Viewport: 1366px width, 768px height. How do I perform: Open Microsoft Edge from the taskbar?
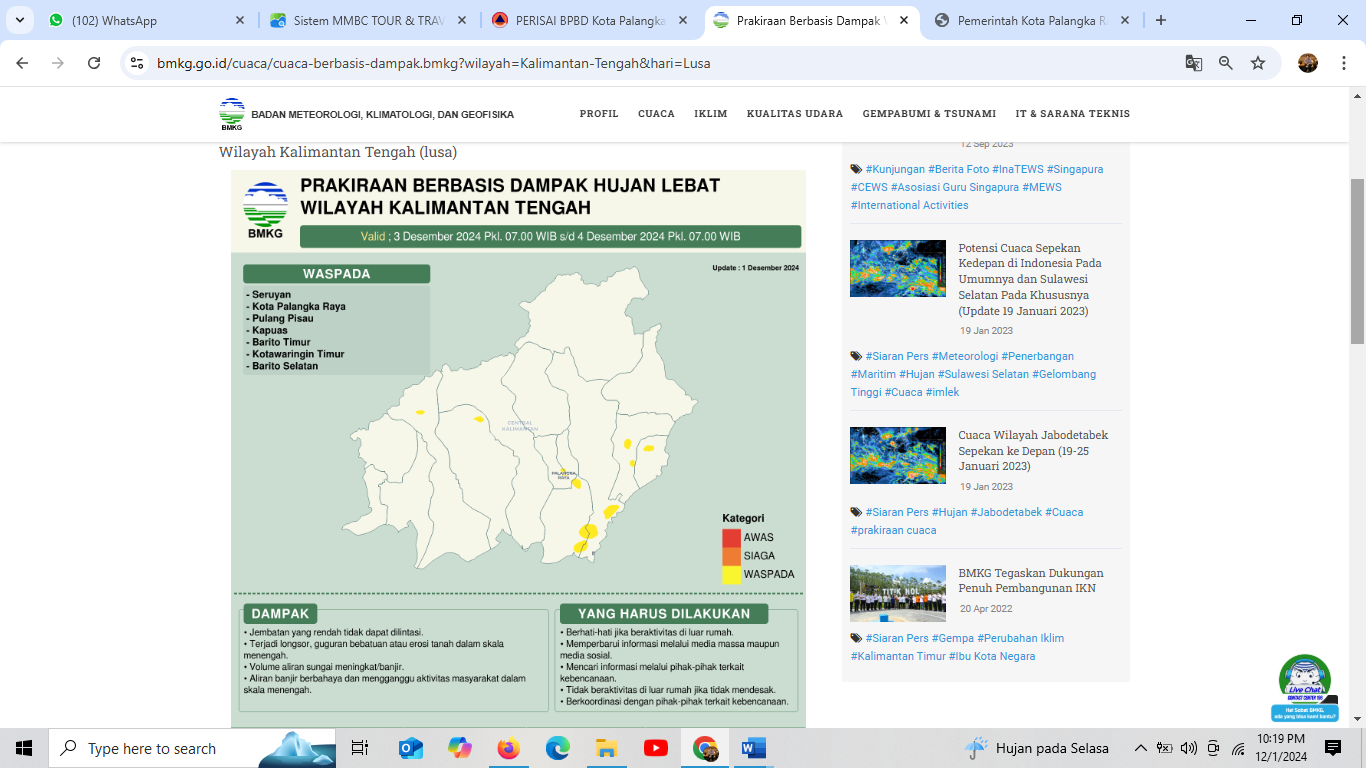(x=558, y=748)
